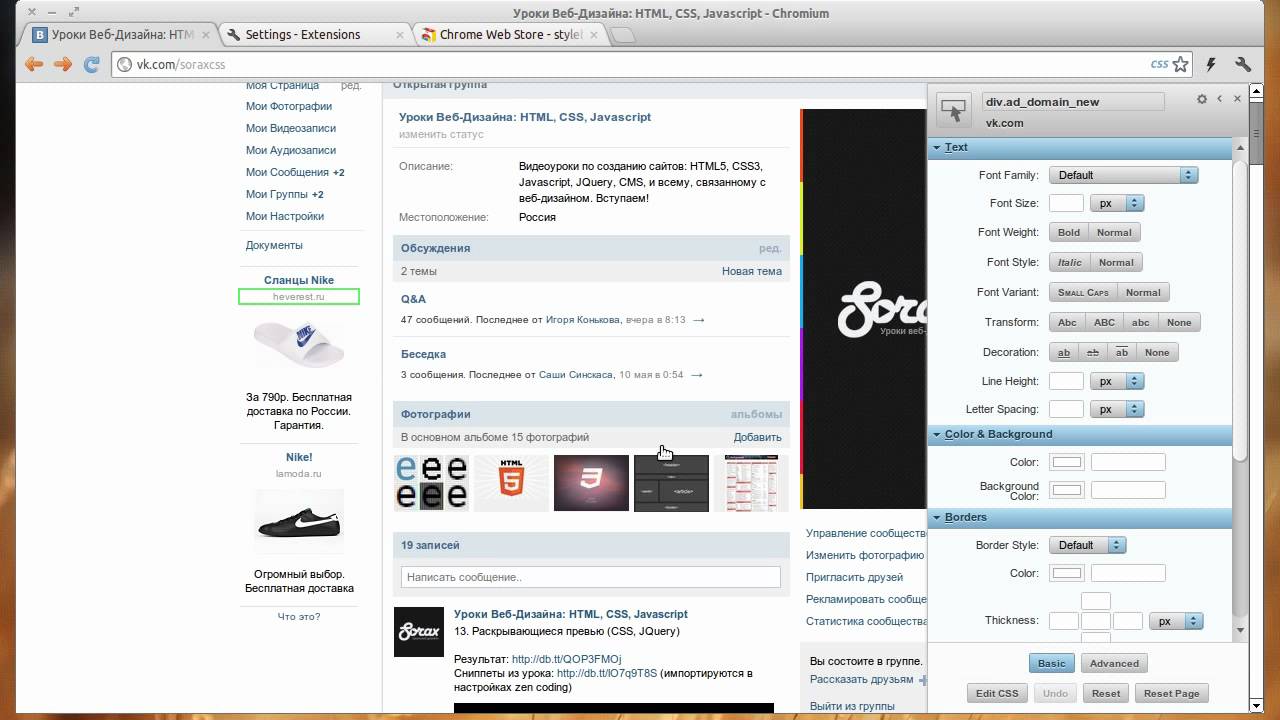
Task: Switch Stylebot to Advanced mode
Action: tap(1114, 663)
